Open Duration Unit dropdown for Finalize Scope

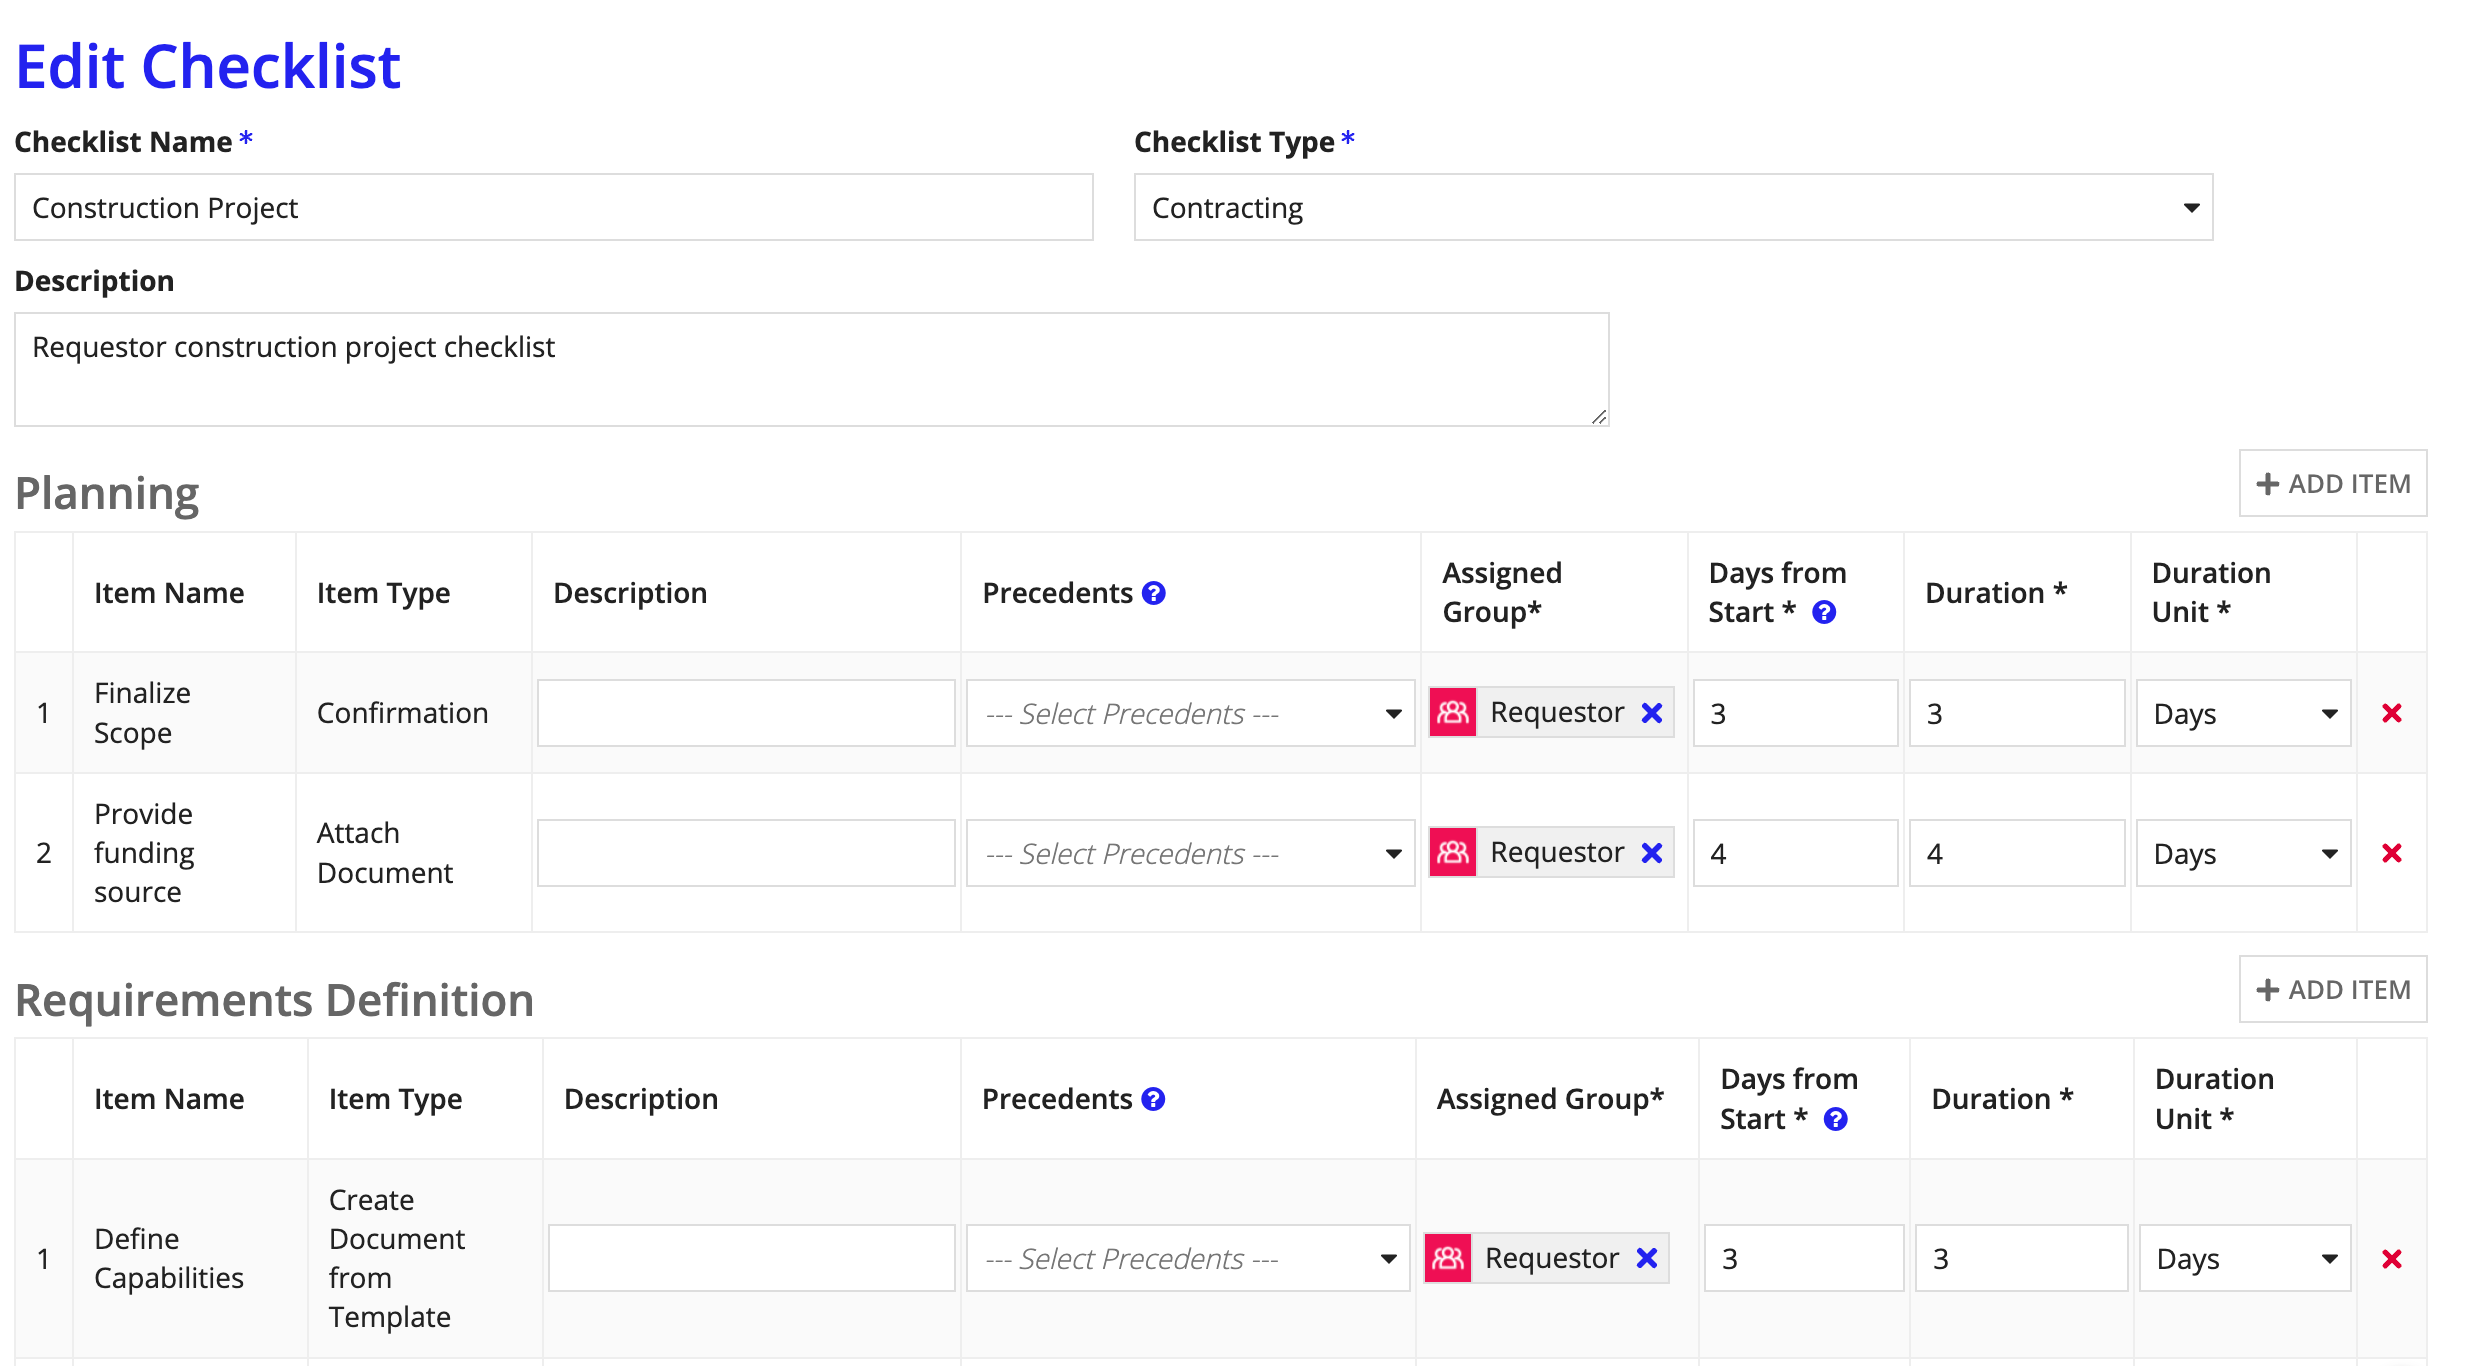(x=2244, y=713)
